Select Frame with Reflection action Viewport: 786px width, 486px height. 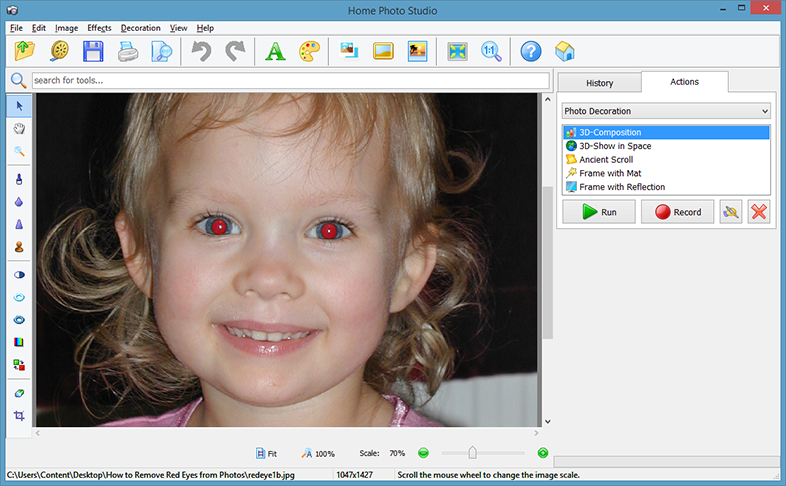coord(666,186)
